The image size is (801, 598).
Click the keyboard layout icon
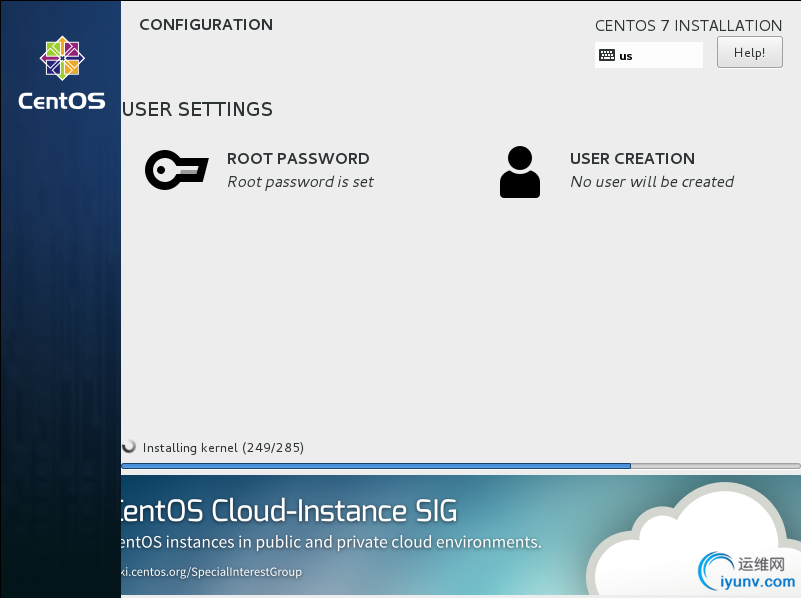click(607, 55)
